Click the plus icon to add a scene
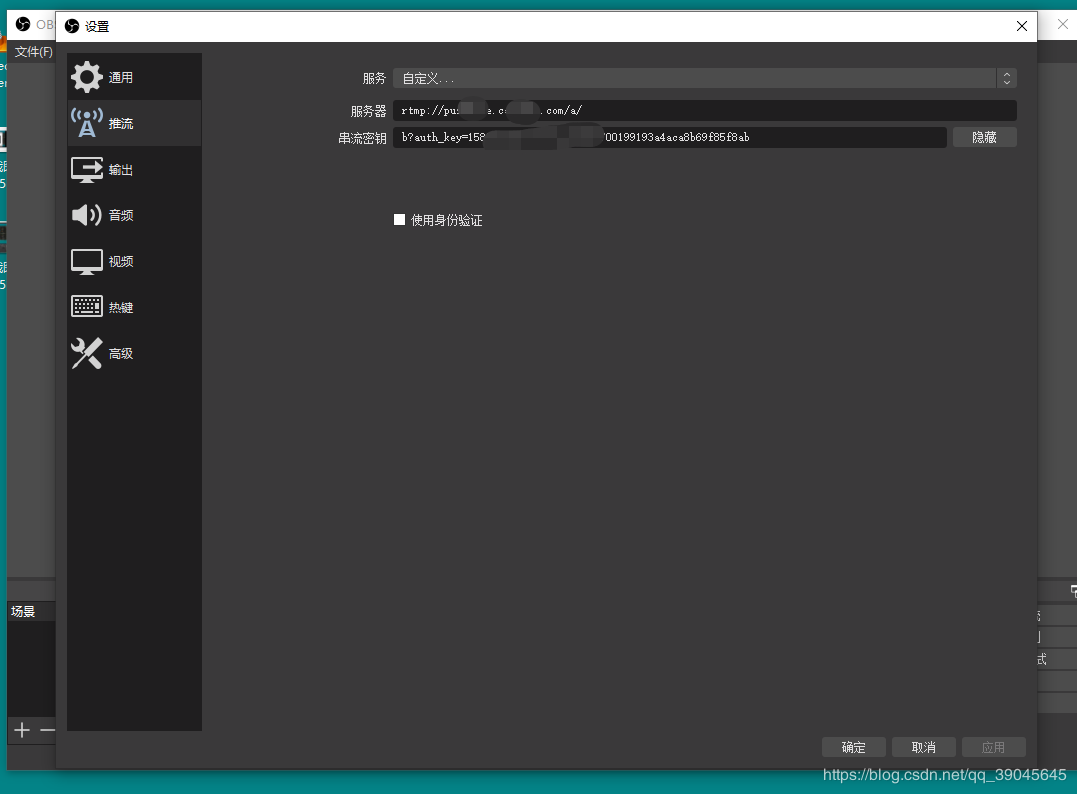The width and height of the screenshot is (1077, 794). 22,729
